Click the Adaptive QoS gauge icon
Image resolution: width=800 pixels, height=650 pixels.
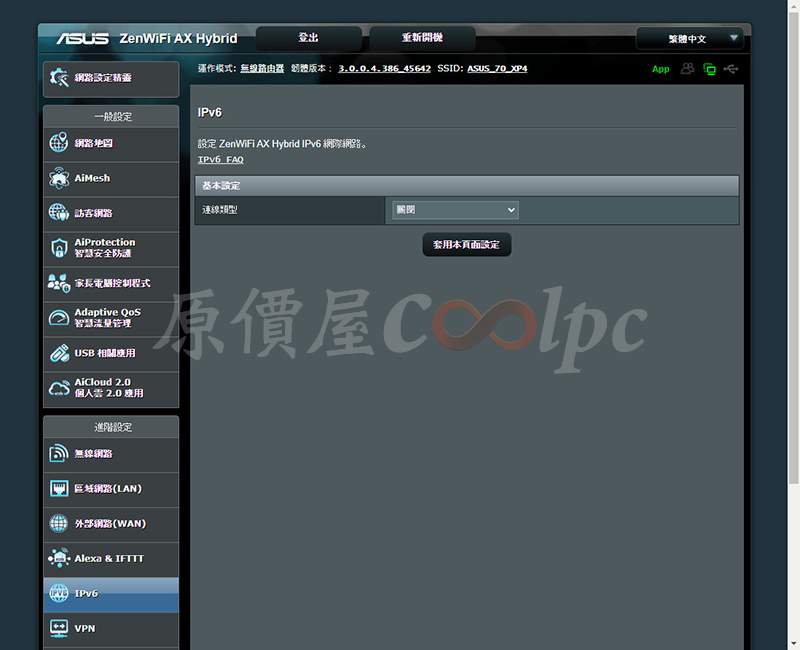[x=59, y=317]
